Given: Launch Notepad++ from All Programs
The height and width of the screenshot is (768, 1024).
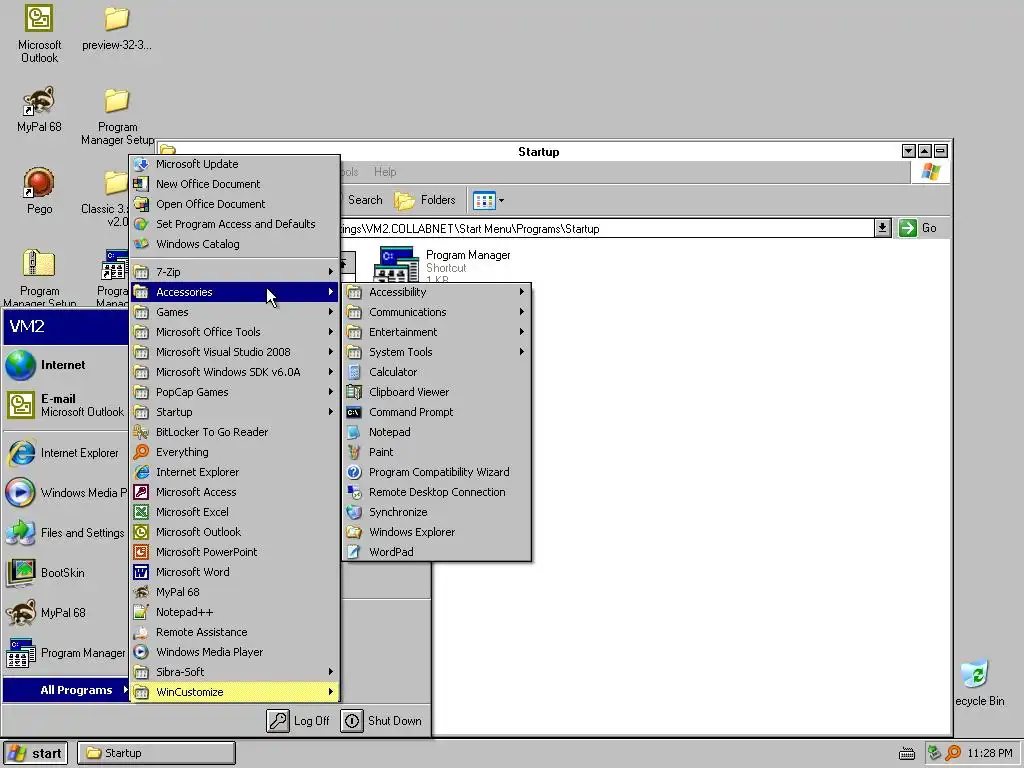Looking at the screenshot, I should coord(235,612).
